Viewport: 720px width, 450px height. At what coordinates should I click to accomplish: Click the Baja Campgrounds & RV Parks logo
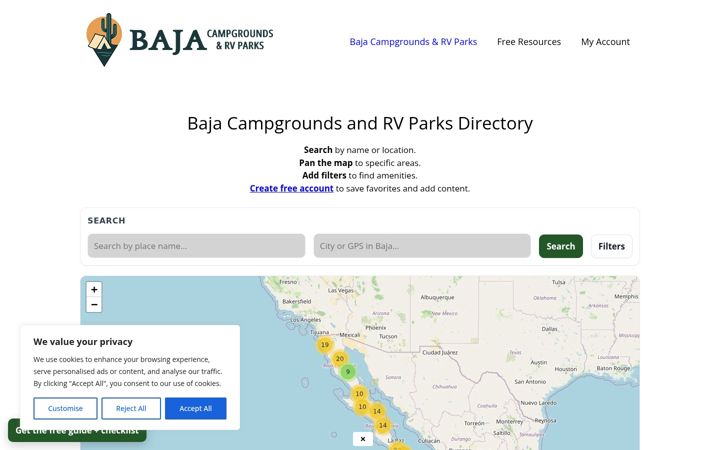click(x=180, y=40)
